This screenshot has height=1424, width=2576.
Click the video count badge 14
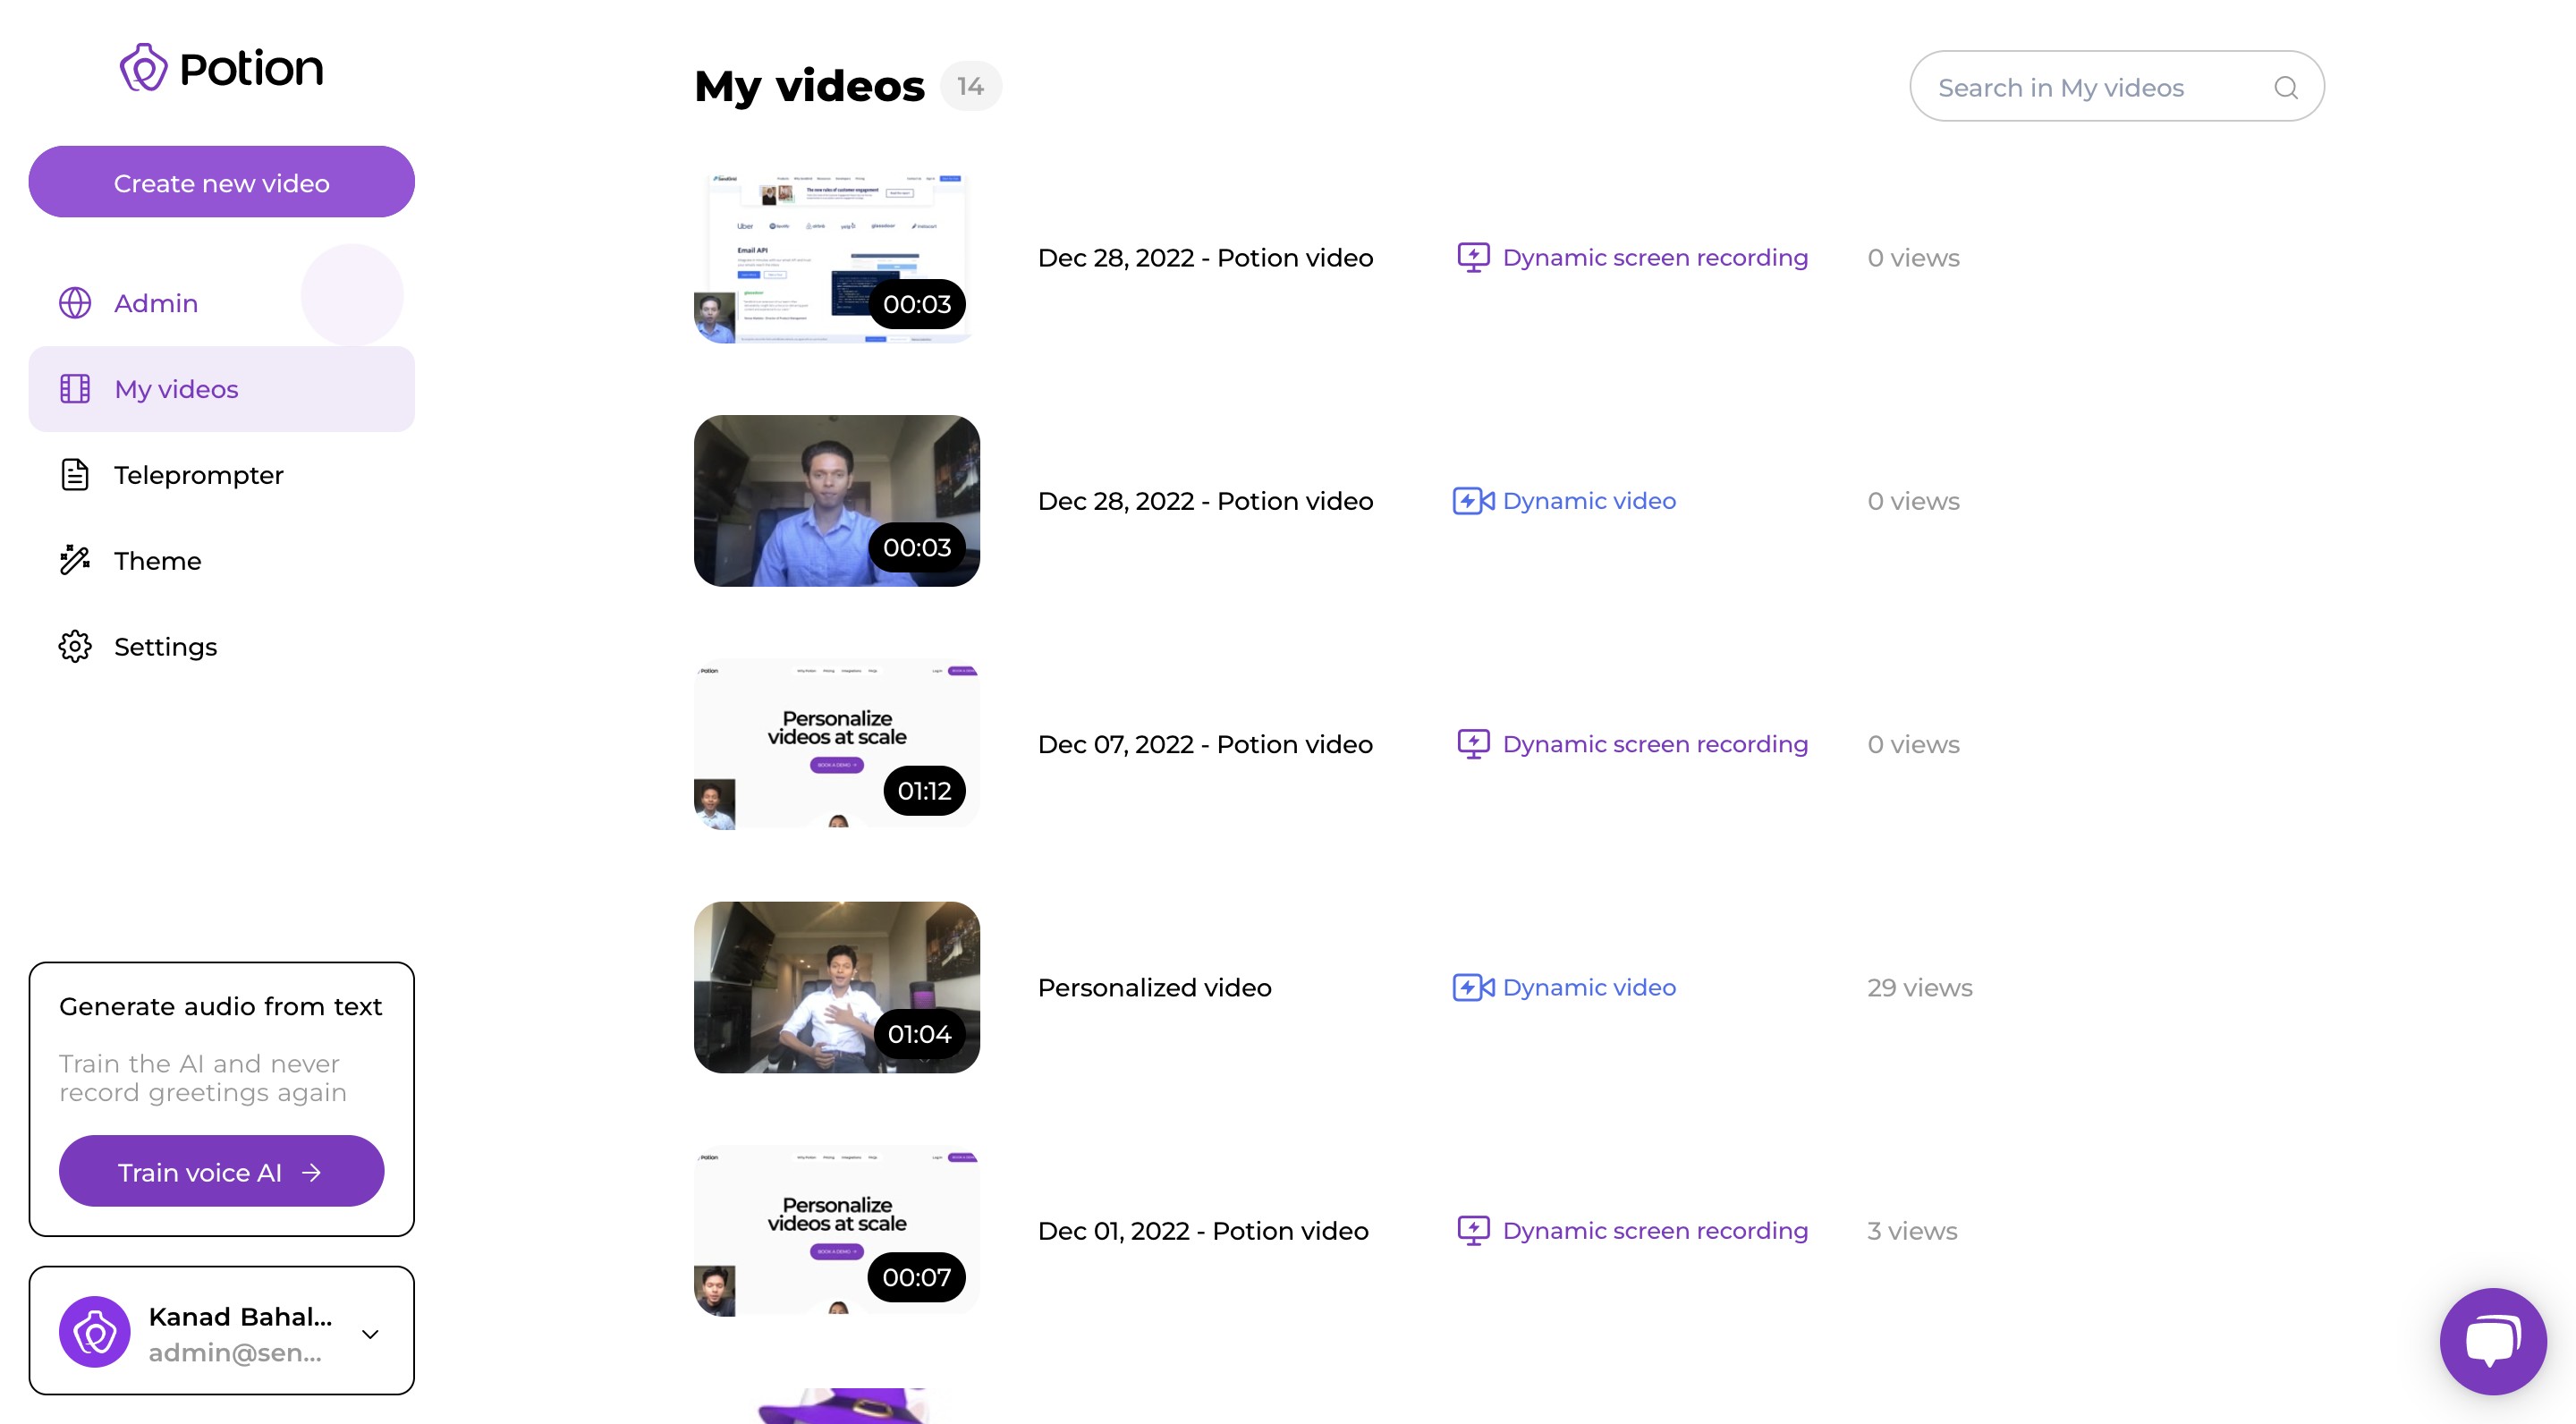(970, 86)
